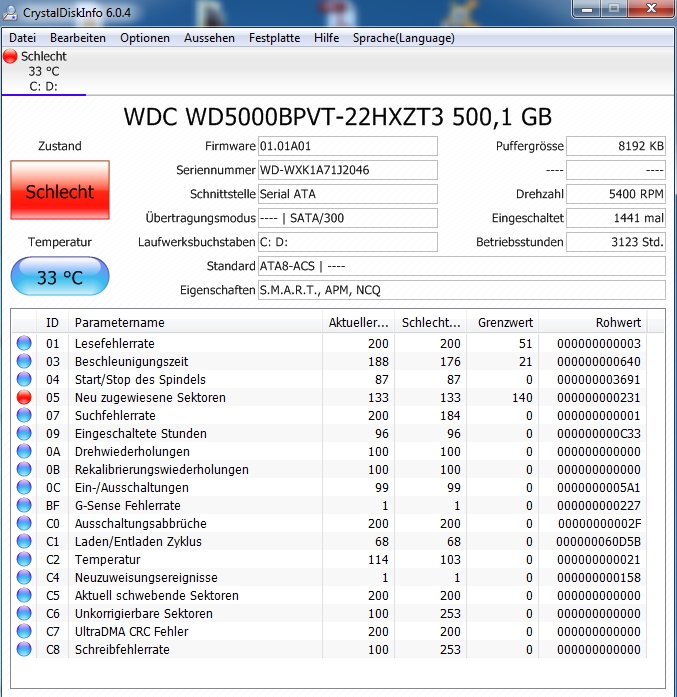Screen dimensions: 677x697
Task: Select the C: D: disk tab with the red status
Action: click(44, 71)
